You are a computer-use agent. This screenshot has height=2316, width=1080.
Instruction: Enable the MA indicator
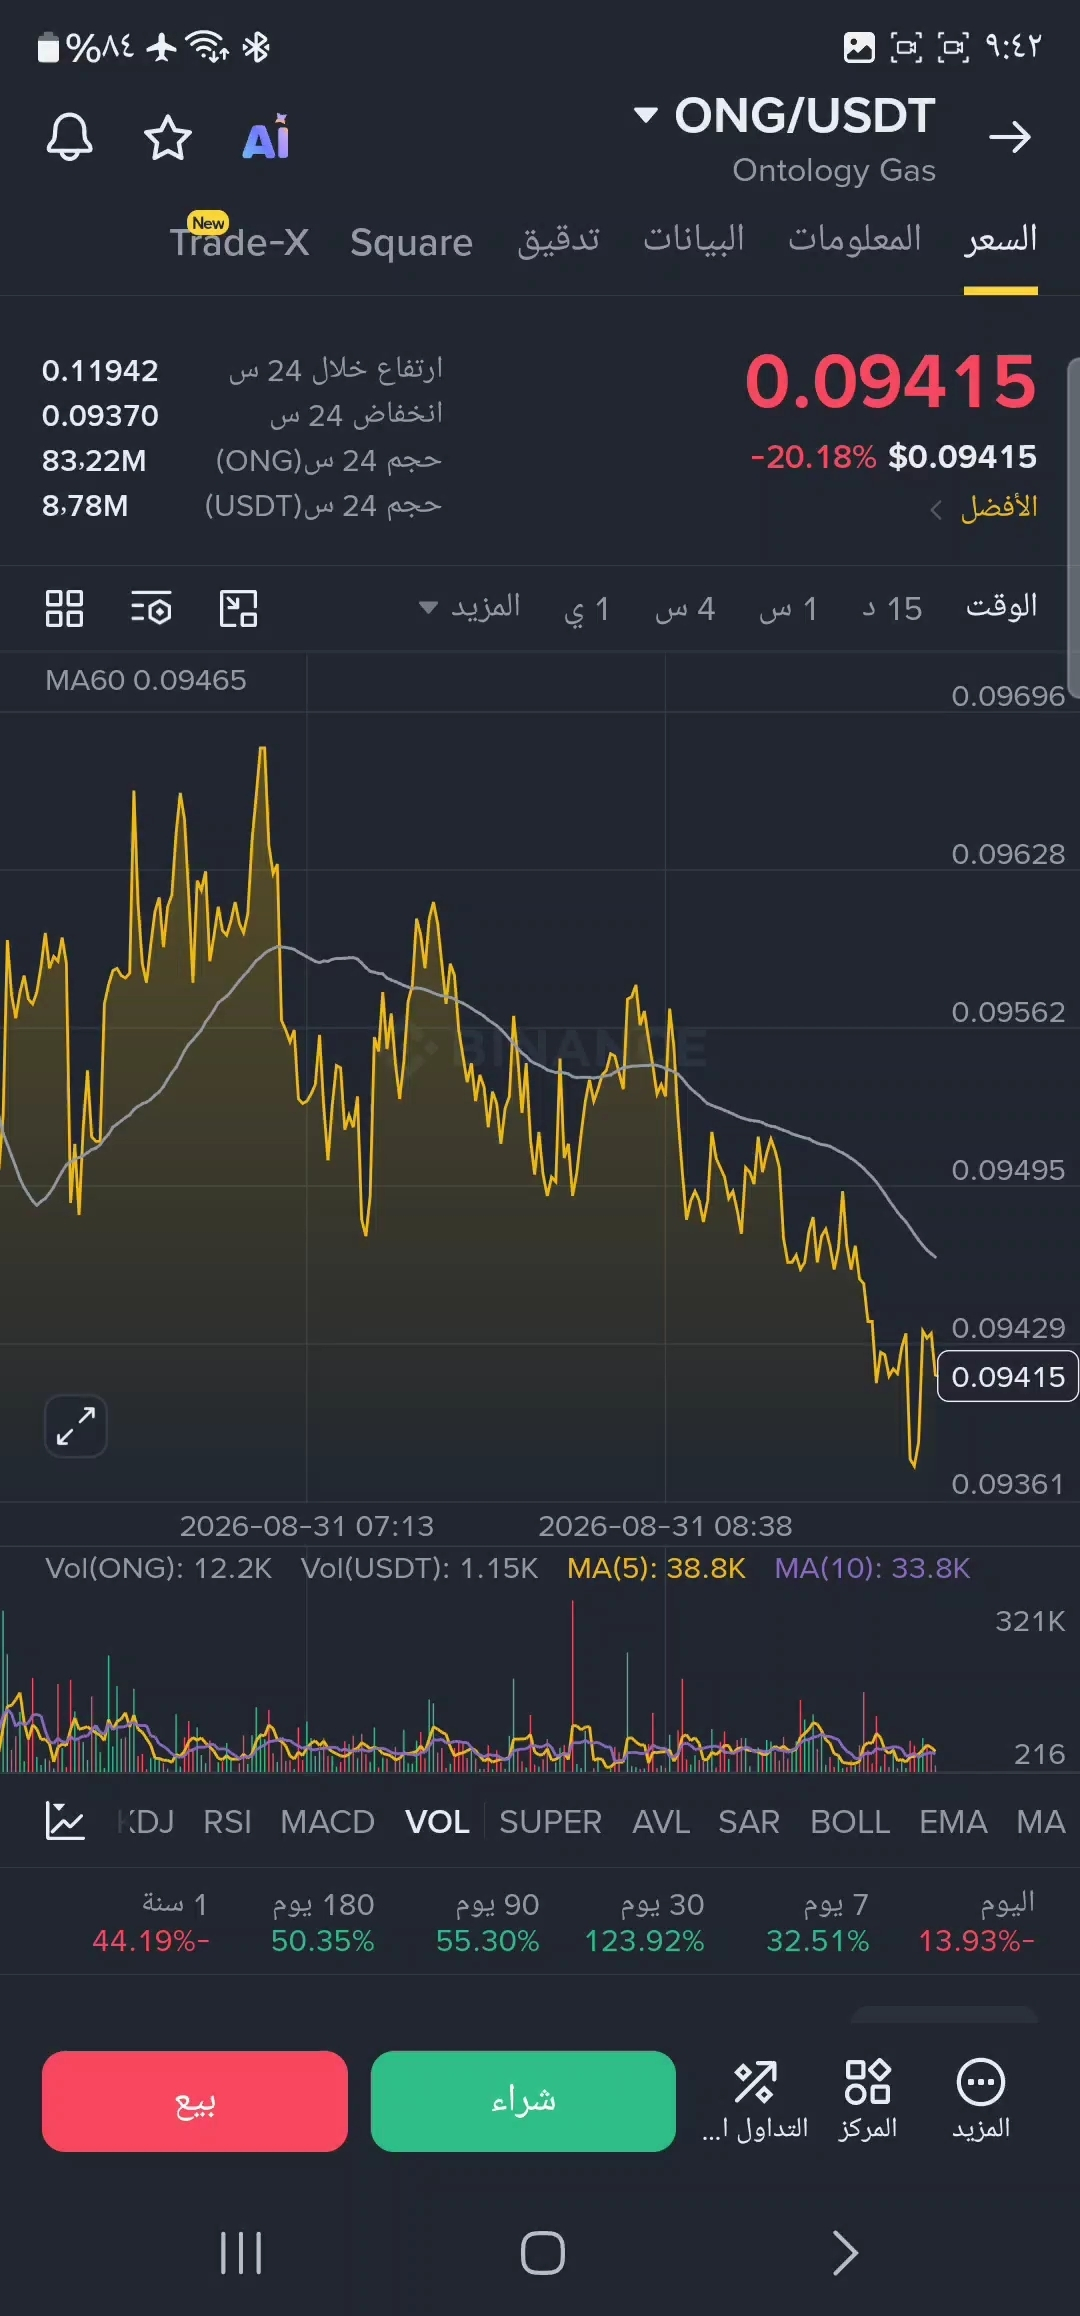[x=1040, y=1822]
